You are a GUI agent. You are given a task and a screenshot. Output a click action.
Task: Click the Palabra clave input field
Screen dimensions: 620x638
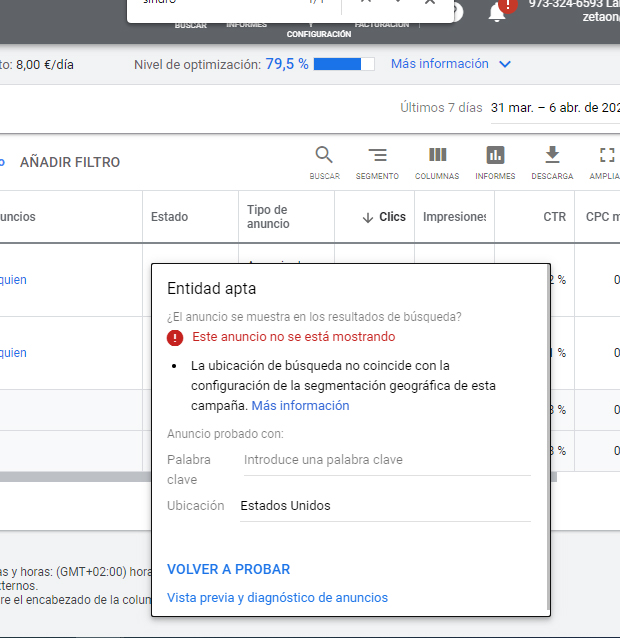tap(385, 460)
